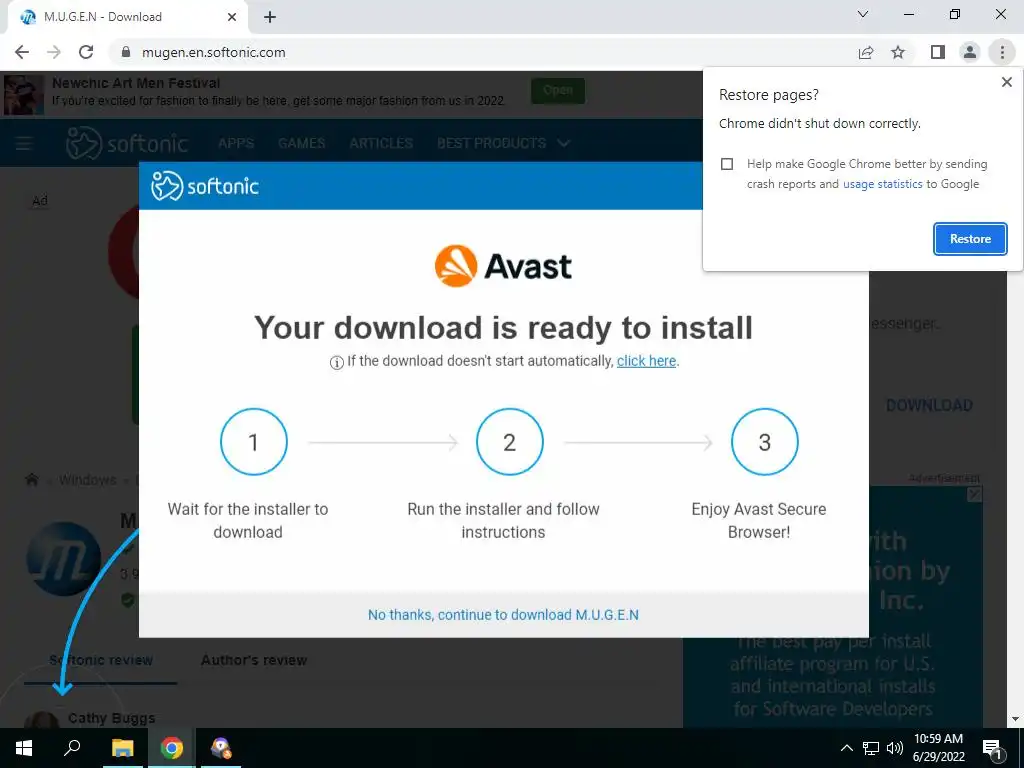Select the M.U.G.E.N - Download tab
Viewport: 1024px width, 768px height.
[x=127, y=17]
